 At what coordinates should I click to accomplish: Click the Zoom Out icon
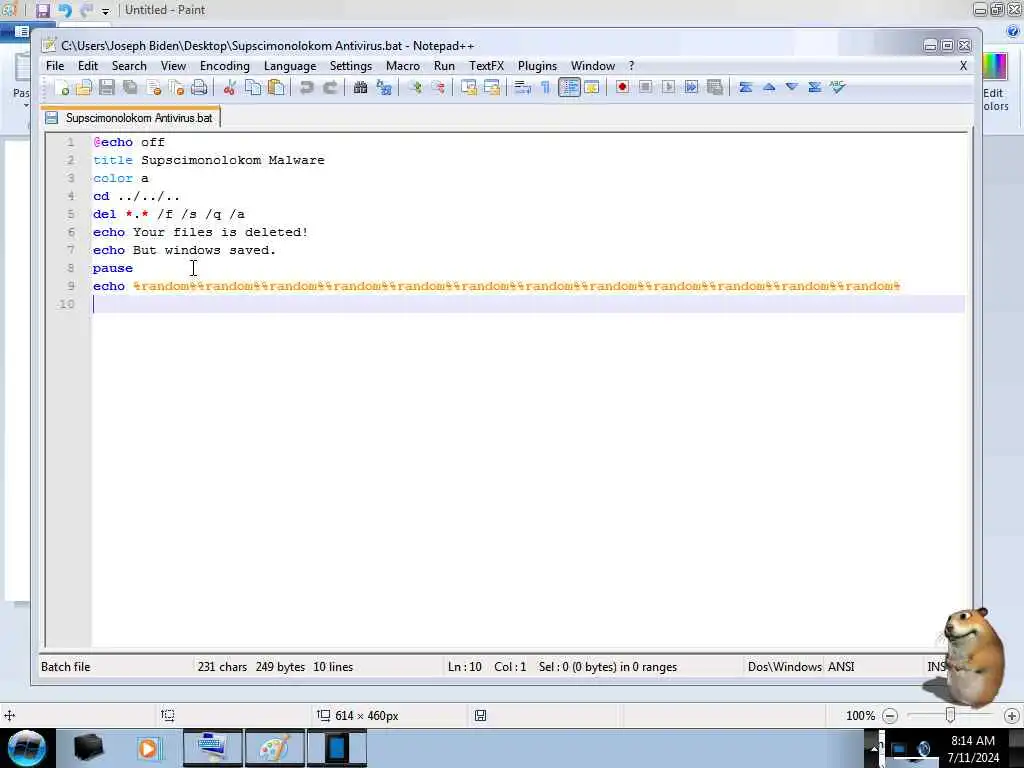(438, 88)
